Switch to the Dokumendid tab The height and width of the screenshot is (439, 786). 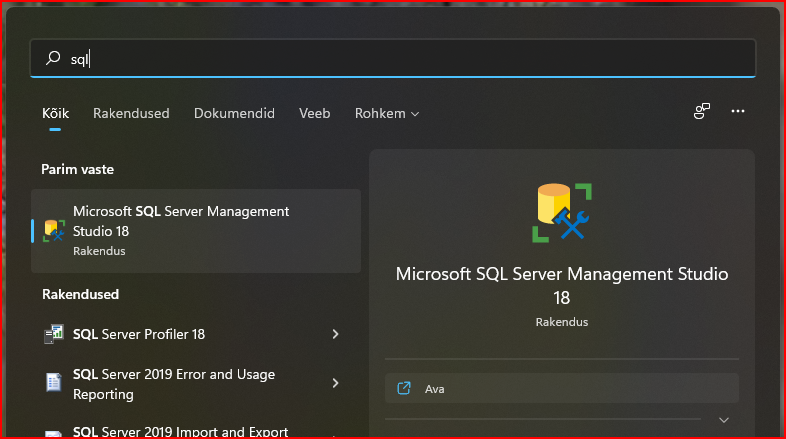234,114
